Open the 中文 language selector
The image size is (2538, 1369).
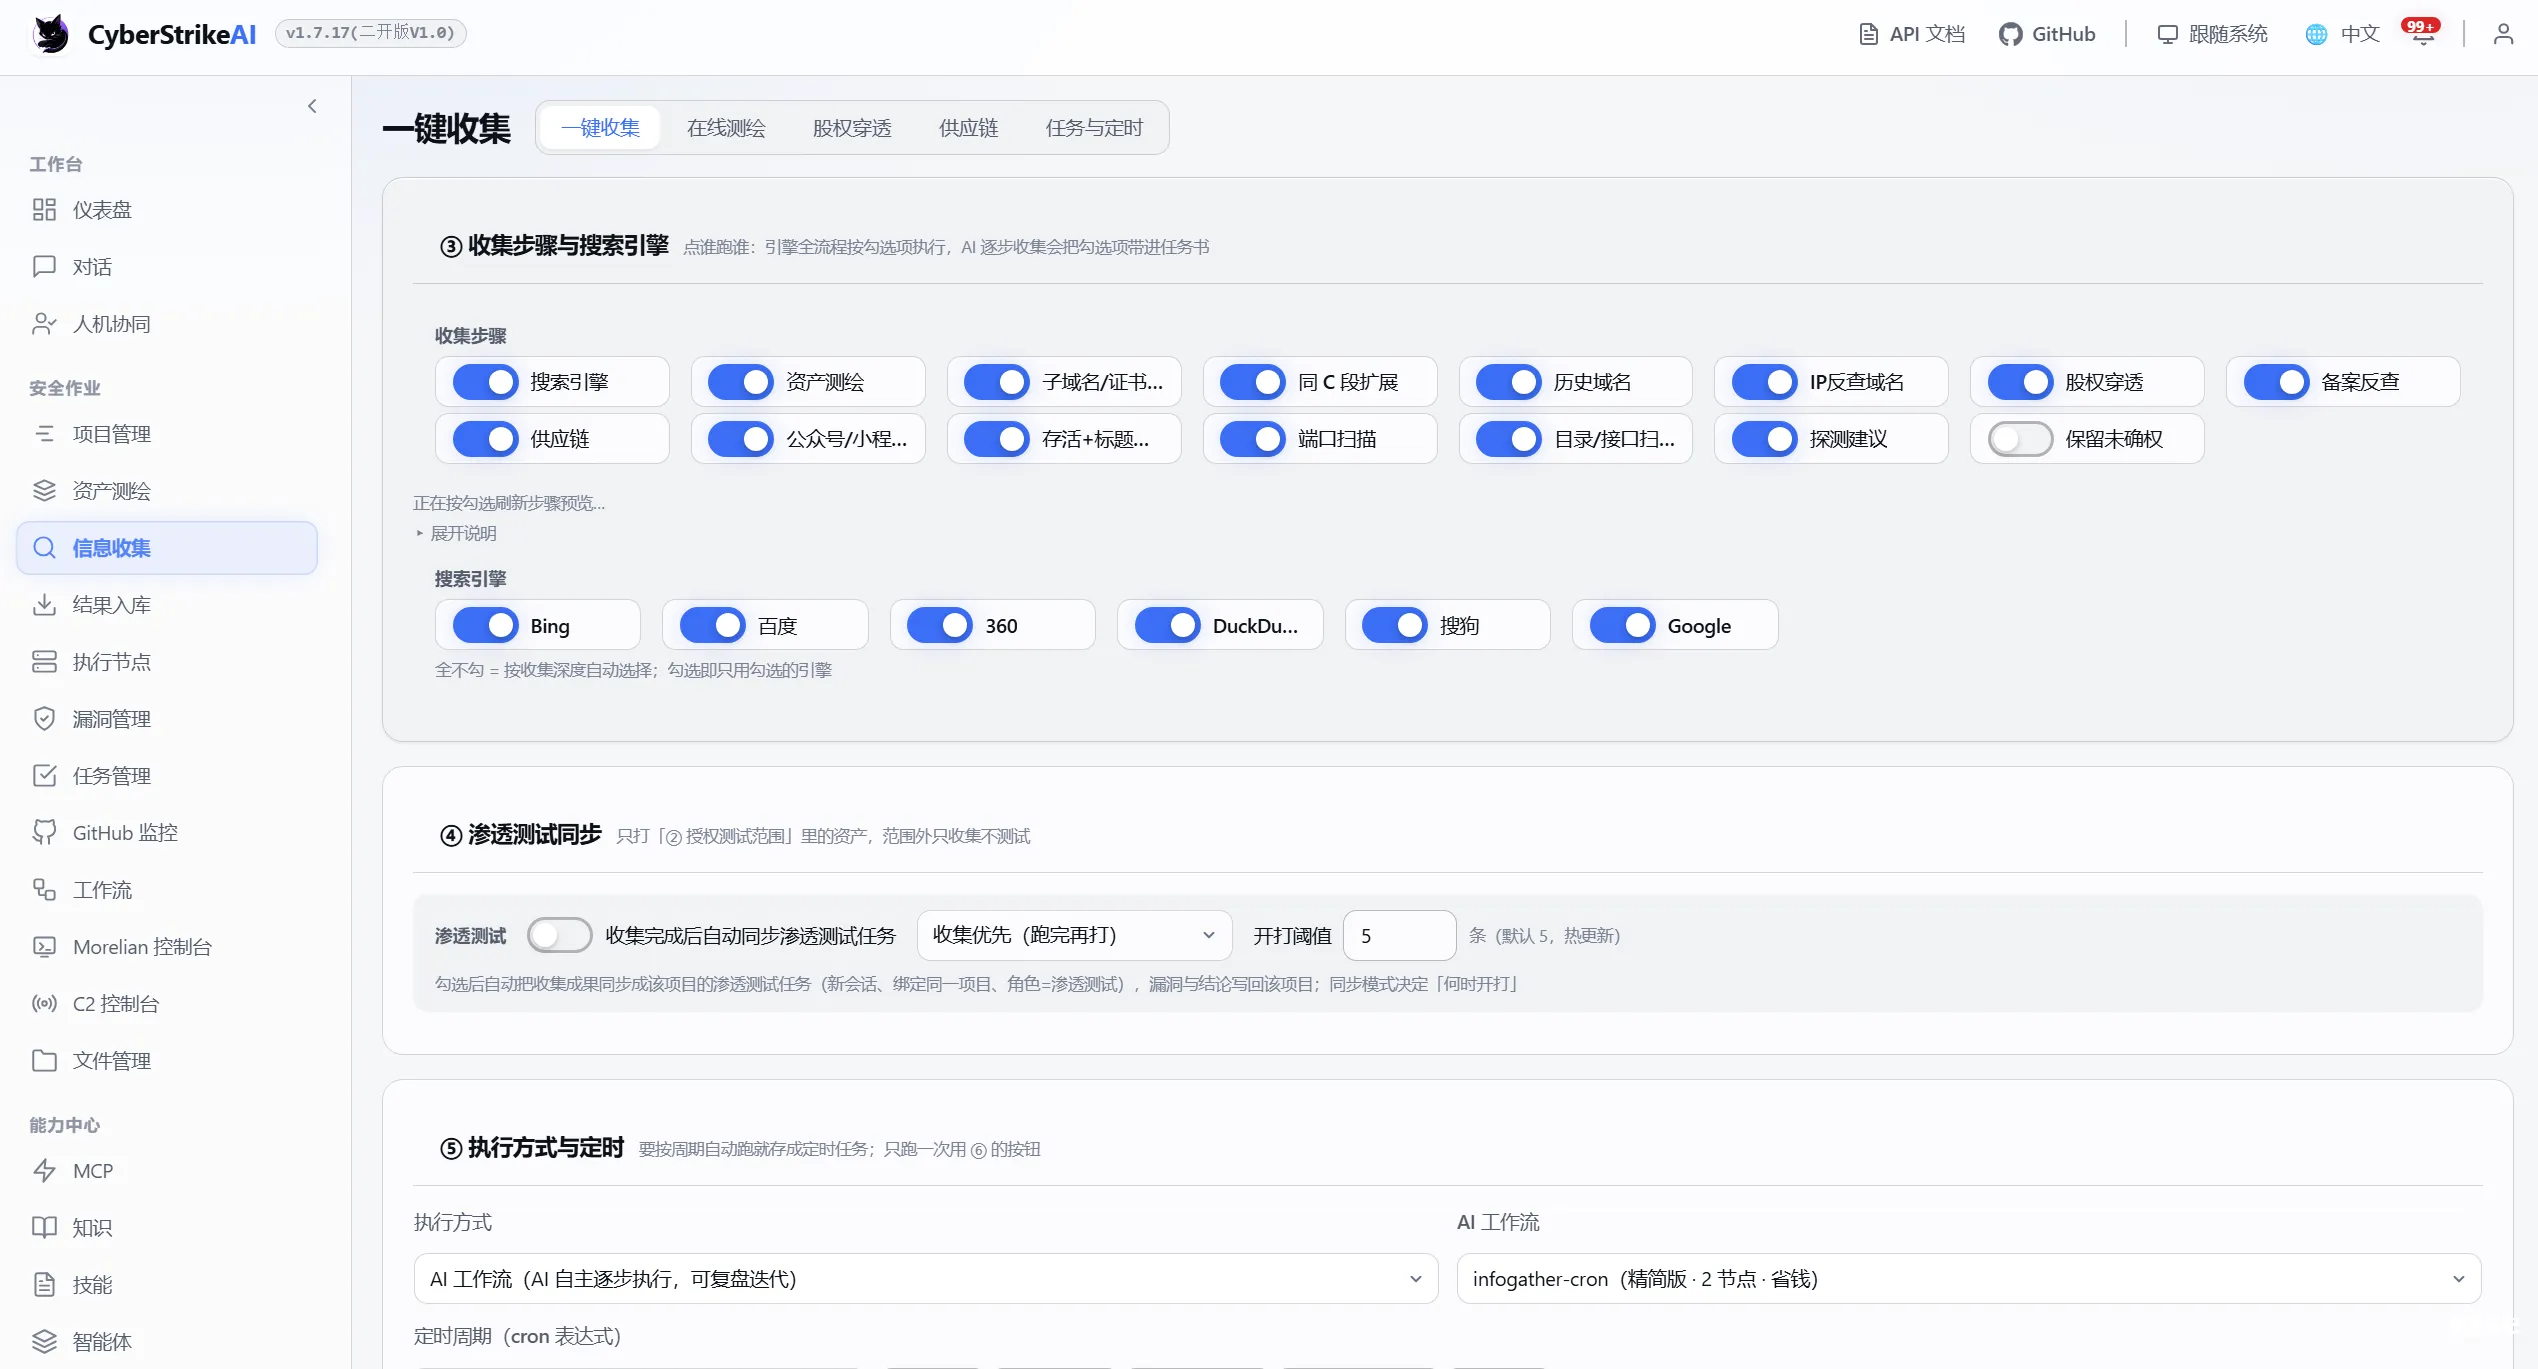(x=2343, y=34)
